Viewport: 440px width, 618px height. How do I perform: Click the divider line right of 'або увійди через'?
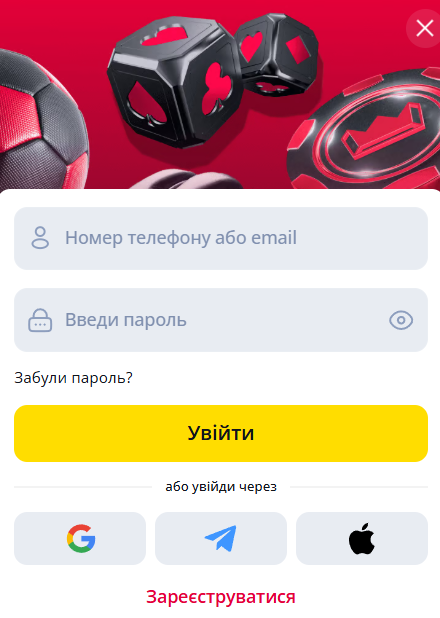359,487
